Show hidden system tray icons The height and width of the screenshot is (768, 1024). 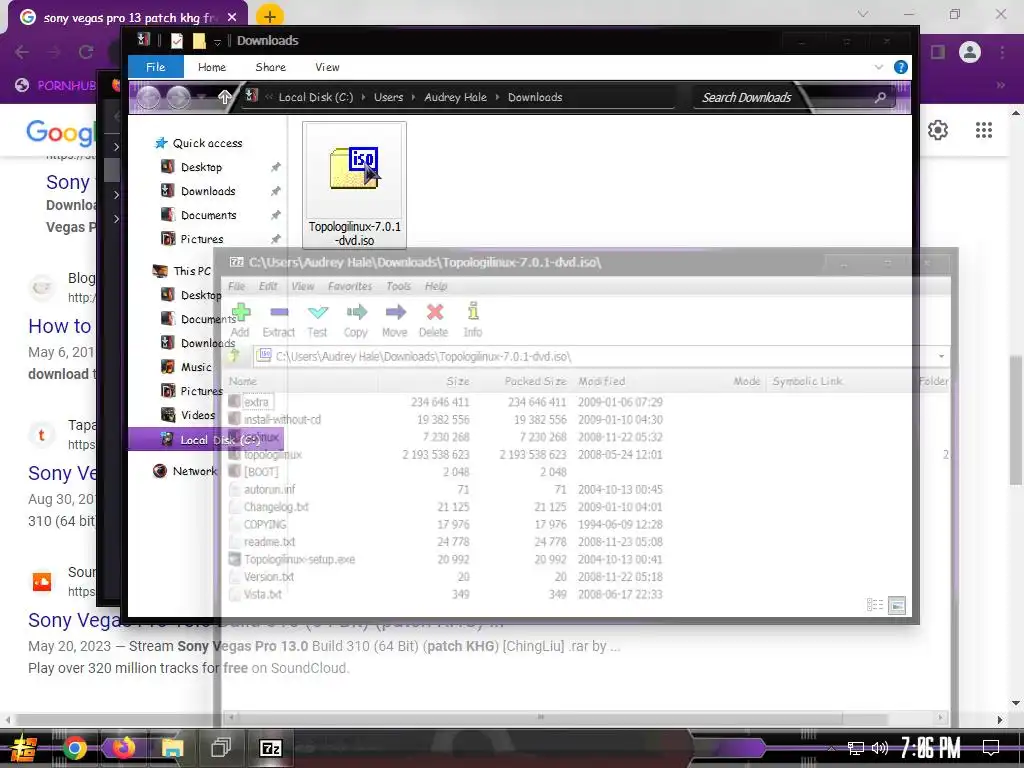(x=830, y=748)
